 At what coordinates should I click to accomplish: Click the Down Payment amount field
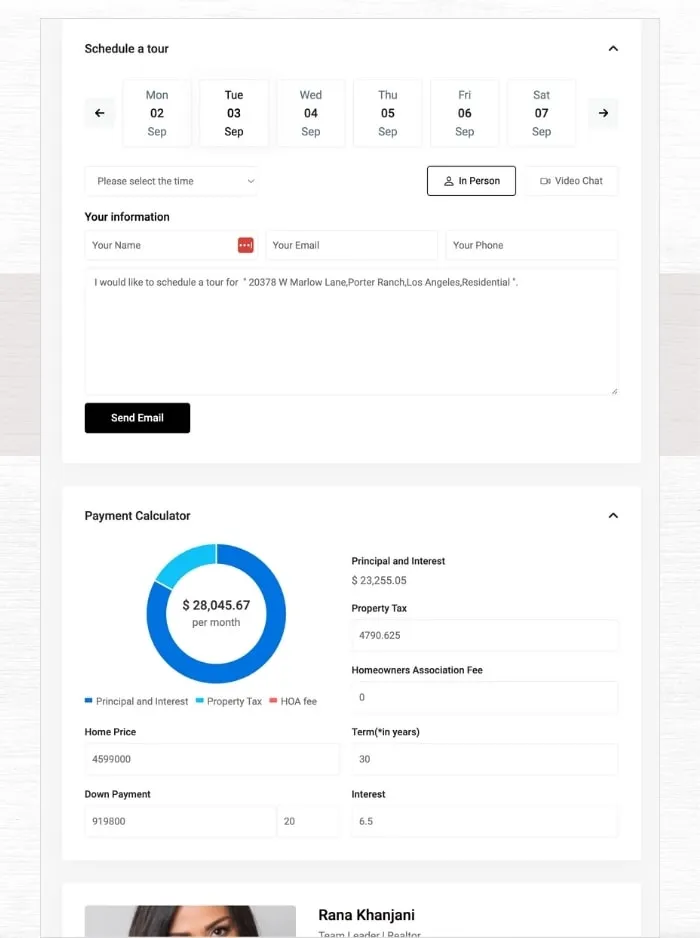click(180, 821)
